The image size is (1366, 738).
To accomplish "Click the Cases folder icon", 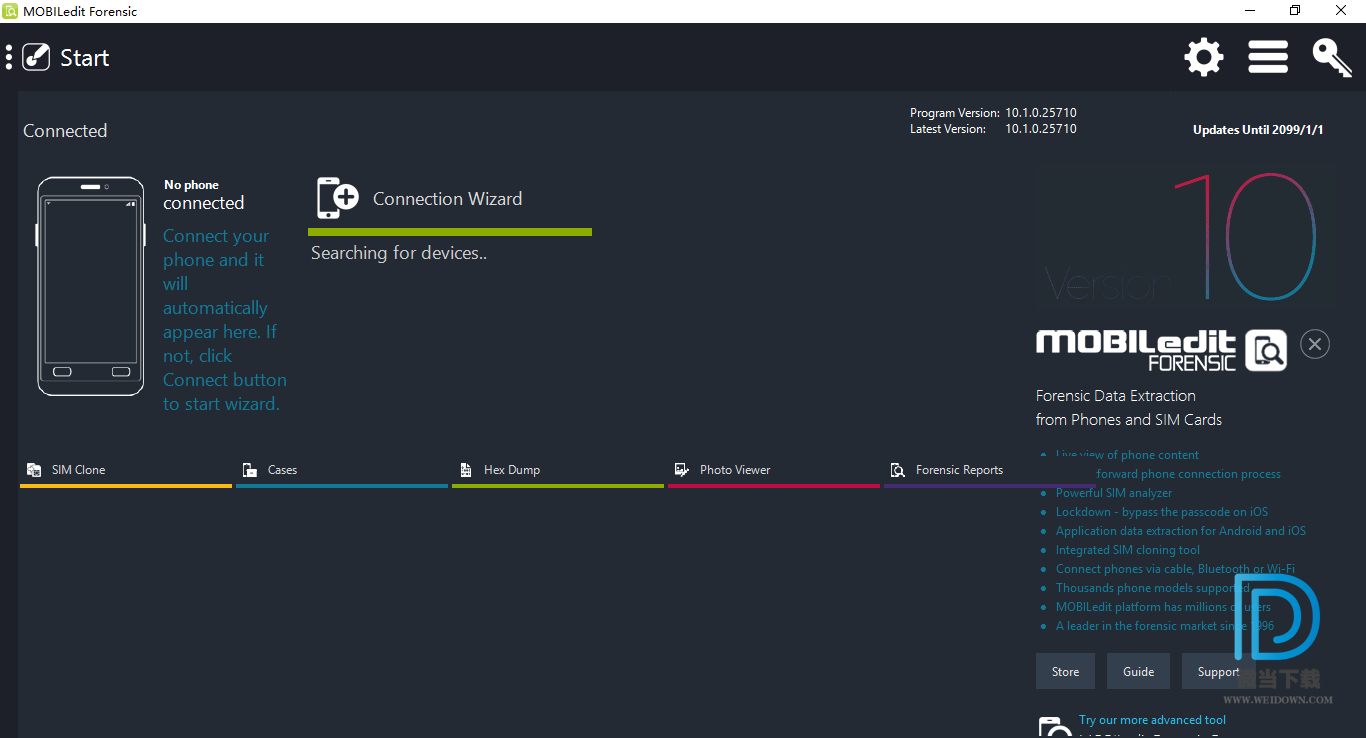I will point(250,470).
